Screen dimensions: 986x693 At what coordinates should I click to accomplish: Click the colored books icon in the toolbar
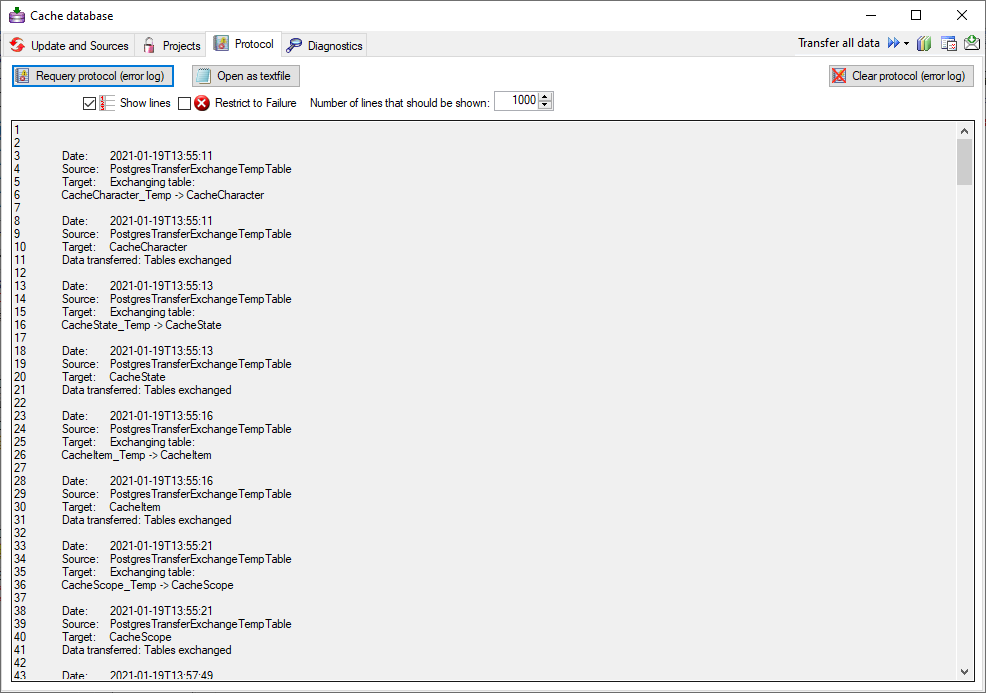[x=924, y=43]
